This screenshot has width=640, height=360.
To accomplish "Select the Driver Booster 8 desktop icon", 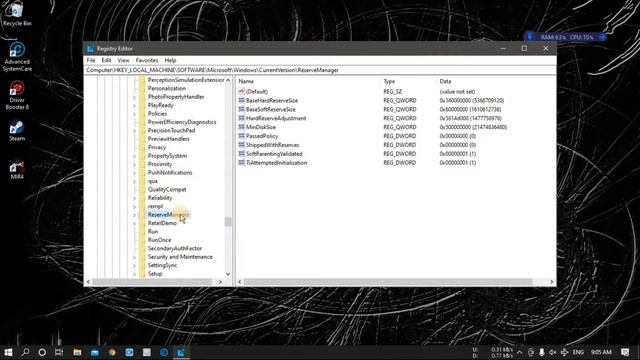I will (x=17, y=95).
